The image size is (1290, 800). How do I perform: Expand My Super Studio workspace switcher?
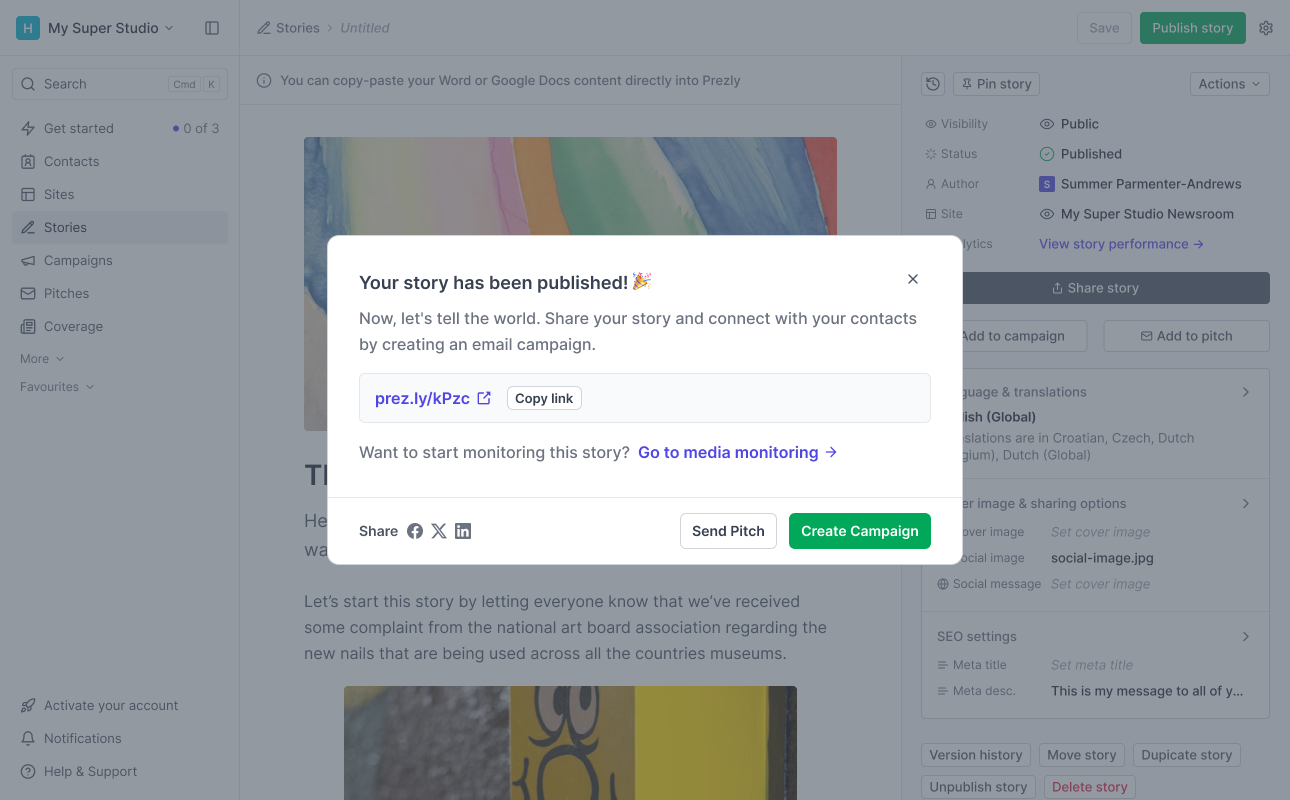(96, 28)
